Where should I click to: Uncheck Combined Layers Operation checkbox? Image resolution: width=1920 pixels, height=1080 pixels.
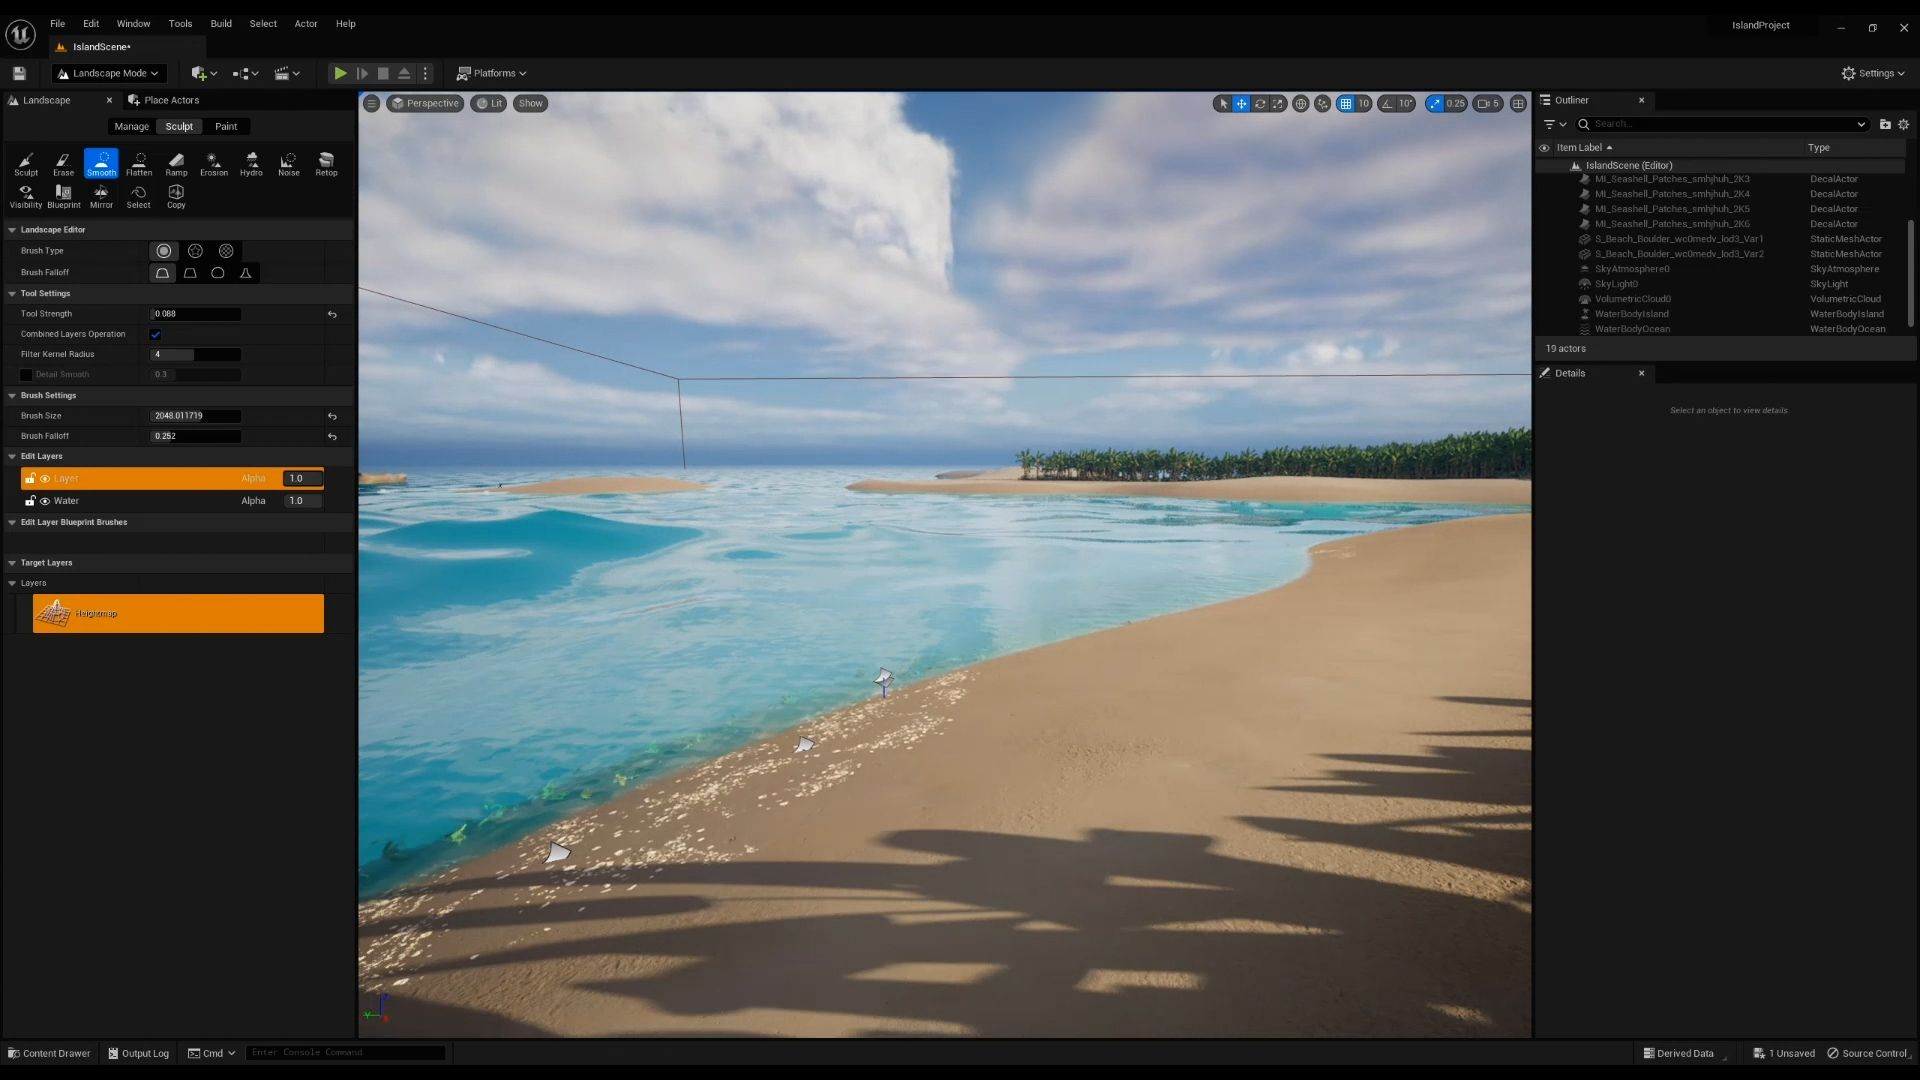click(x=155, y=334)
